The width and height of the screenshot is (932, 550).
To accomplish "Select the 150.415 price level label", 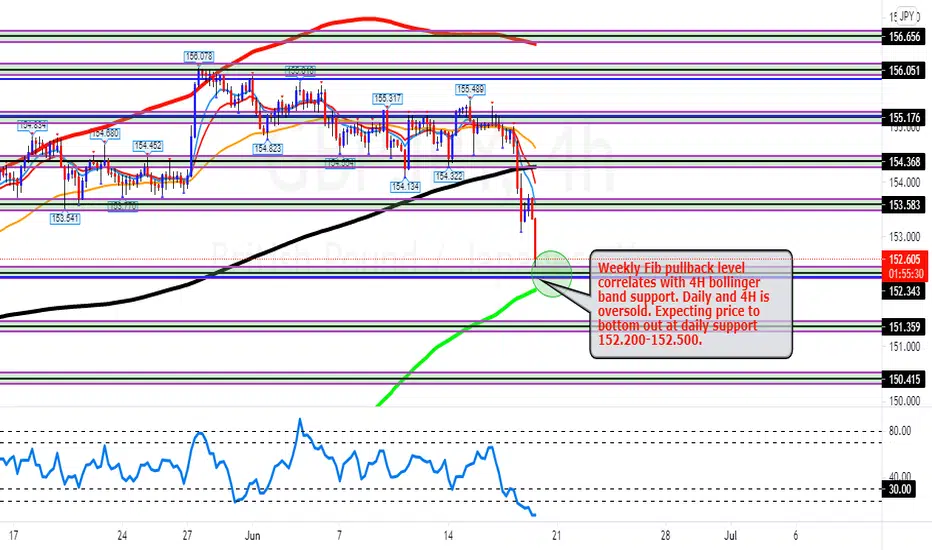I will tap(904, 379).
